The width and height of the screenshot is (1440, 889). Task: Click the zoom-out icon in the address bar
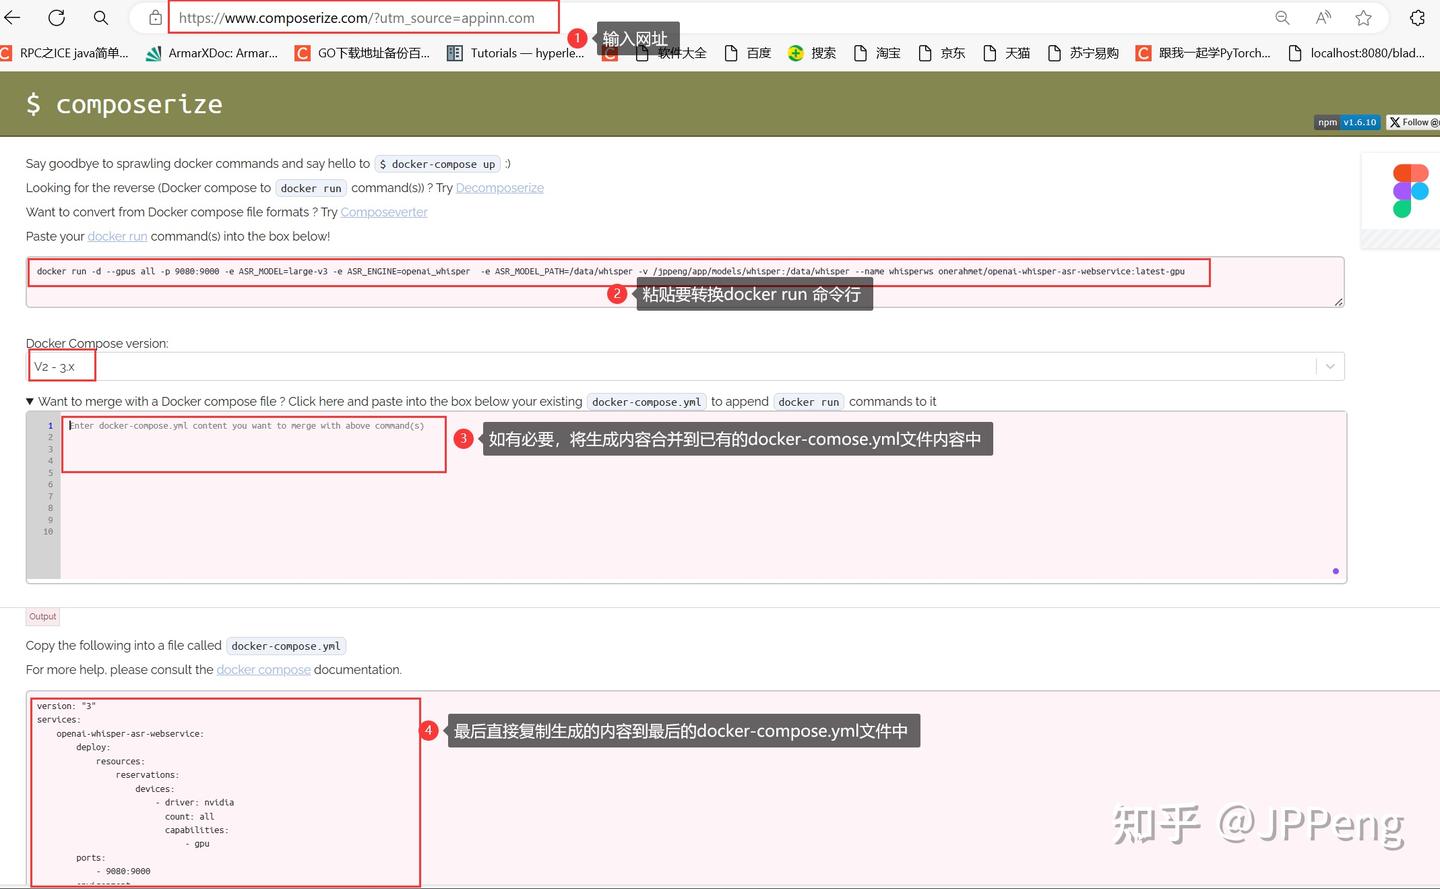(1281, 17)
